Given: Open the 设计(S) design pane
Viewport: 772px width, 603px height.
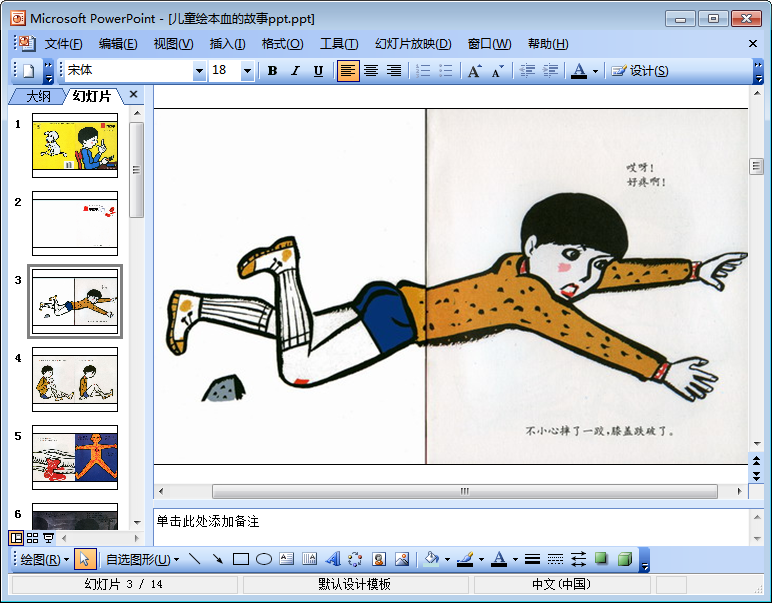Looking at the screenshot, I should (x=640, y=71).
